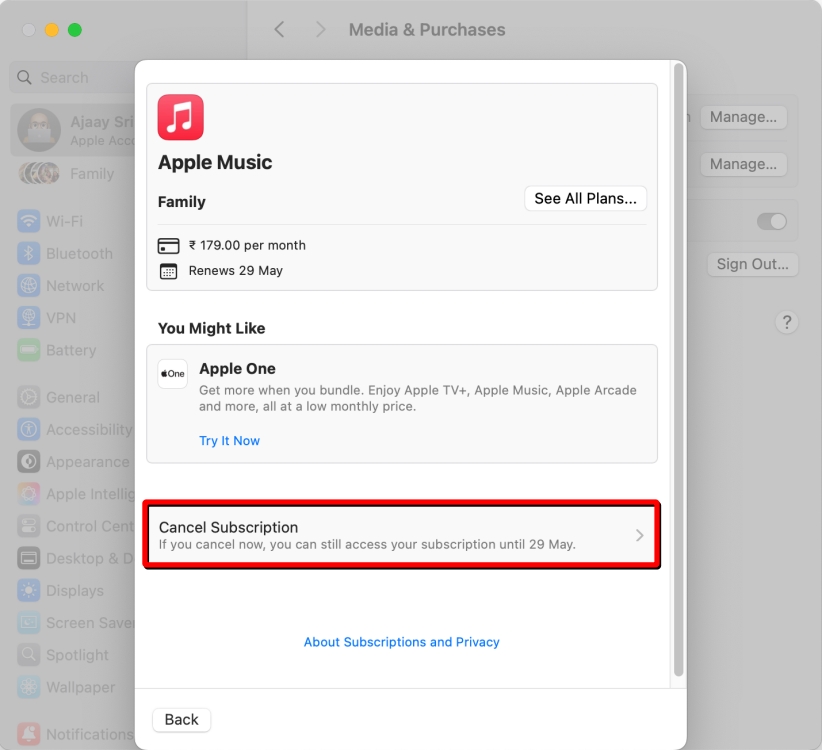The height and width of the screenshot is (750, 822).
Task: Click the Apple Music app icon
Action: [180, 117]
